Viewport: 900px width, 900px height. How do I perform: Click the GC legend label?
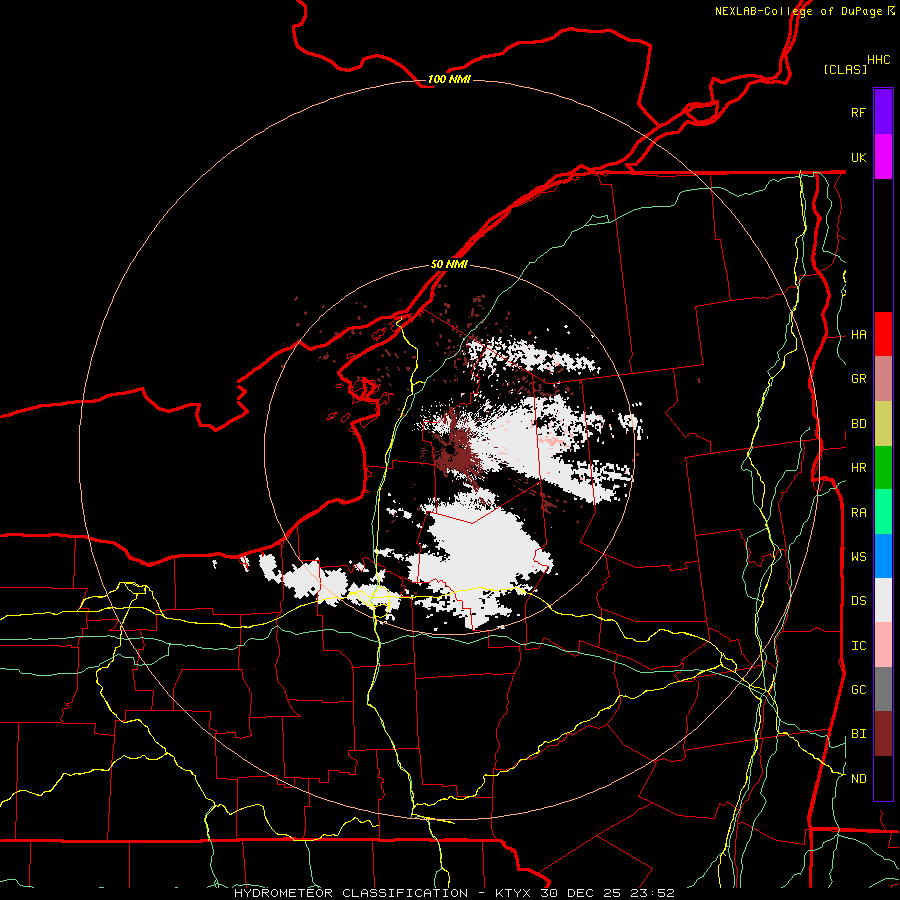858,690
